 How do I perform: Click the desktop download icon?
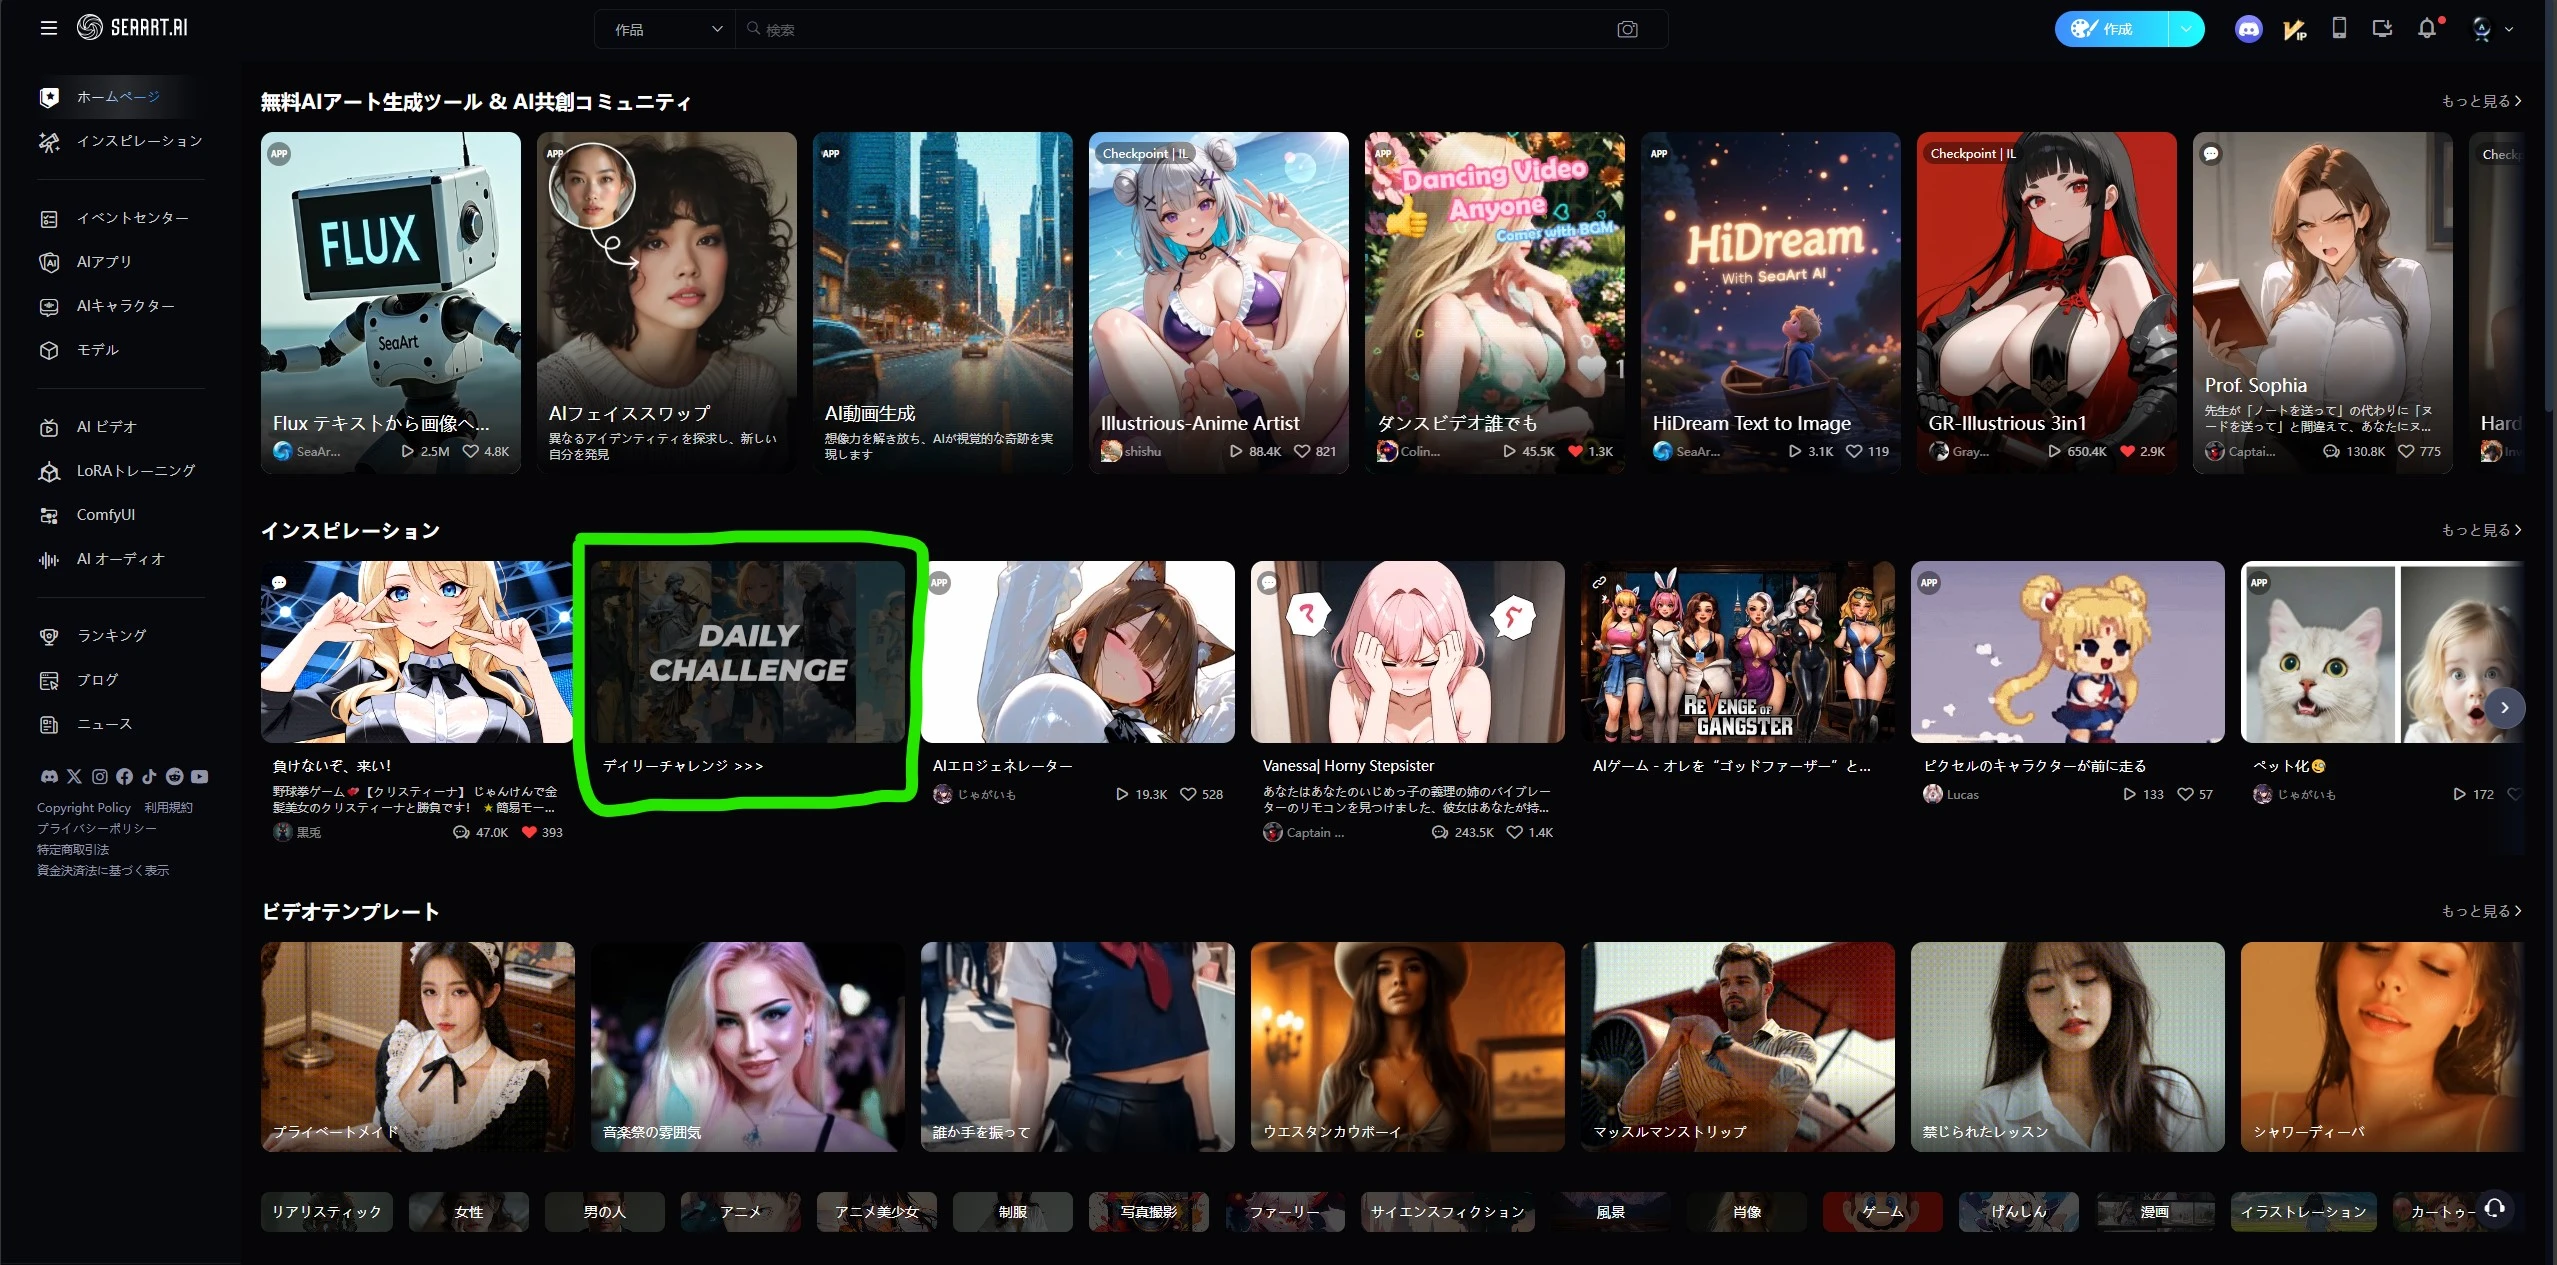pos(2382,28)
